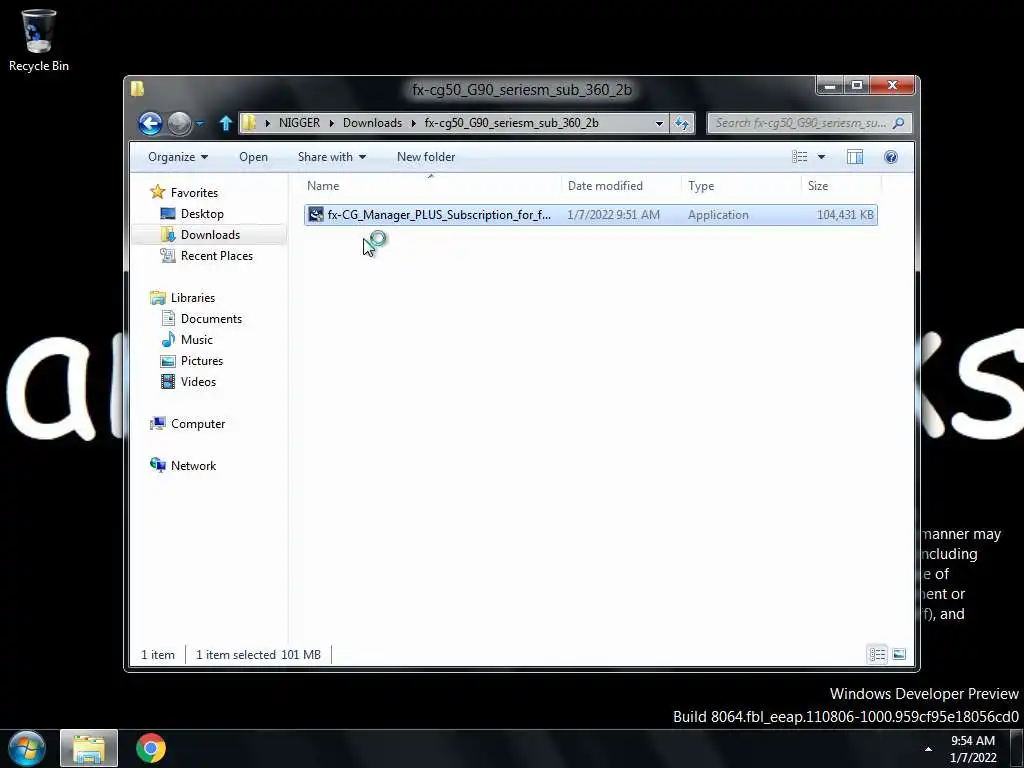
Task: Select the Downloads breadcrumb in address bar
Action: point(372,123)
